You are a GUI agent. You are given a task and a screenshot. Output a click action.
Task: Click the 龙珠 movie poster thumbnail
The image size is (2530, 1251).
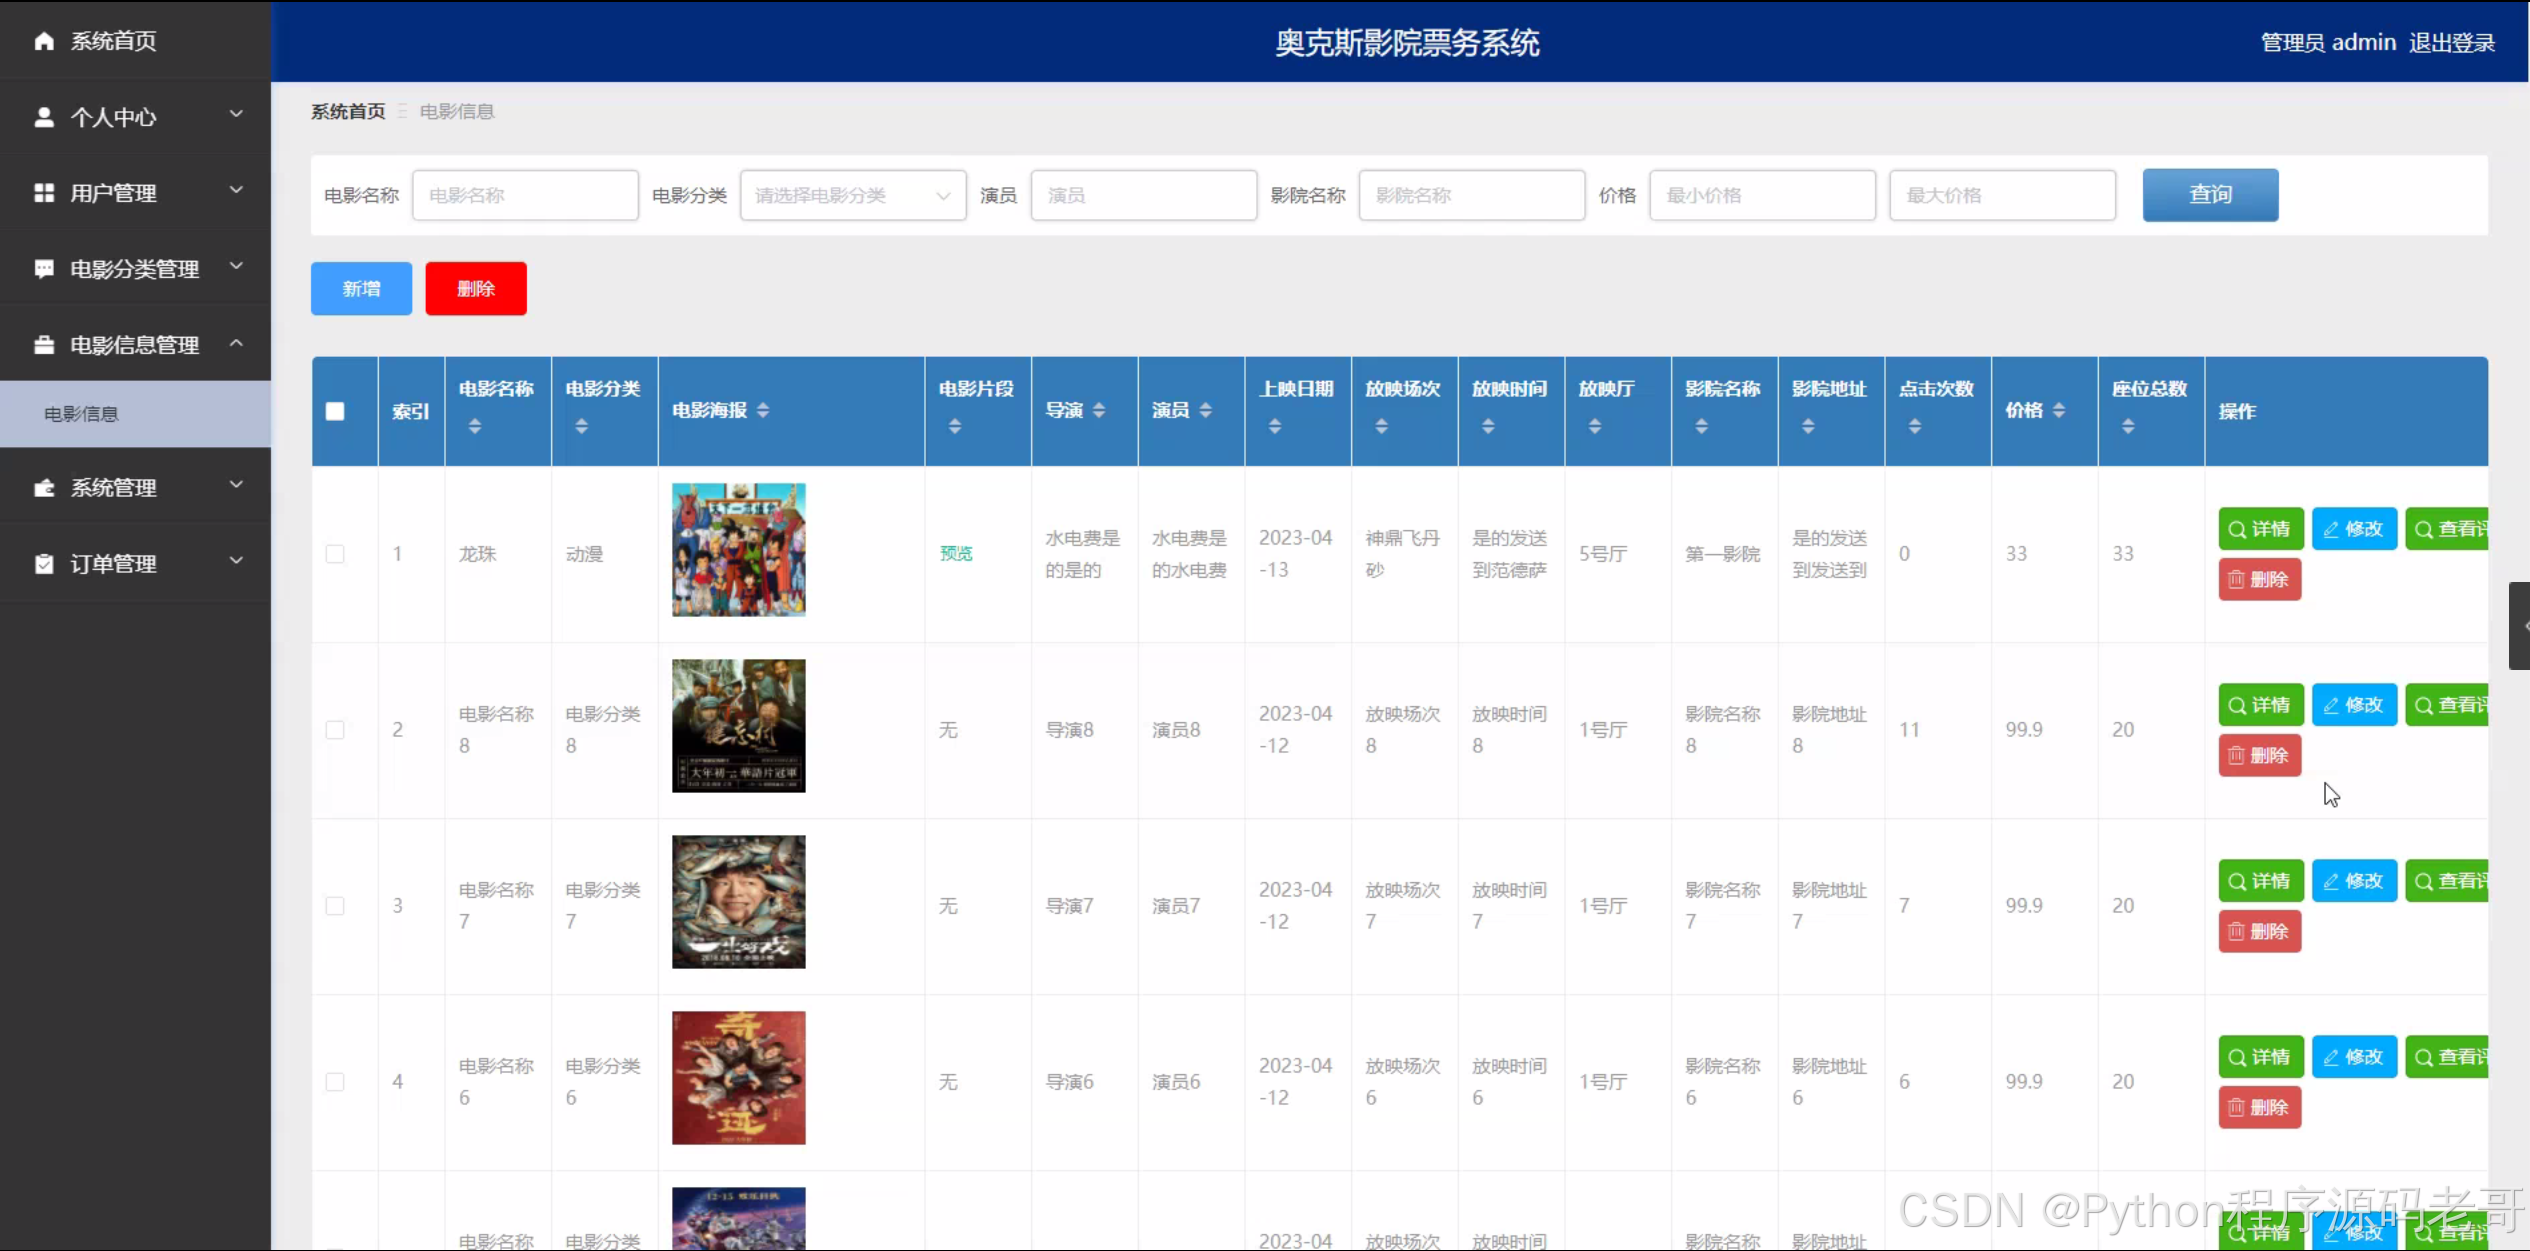tap(738, 550)
